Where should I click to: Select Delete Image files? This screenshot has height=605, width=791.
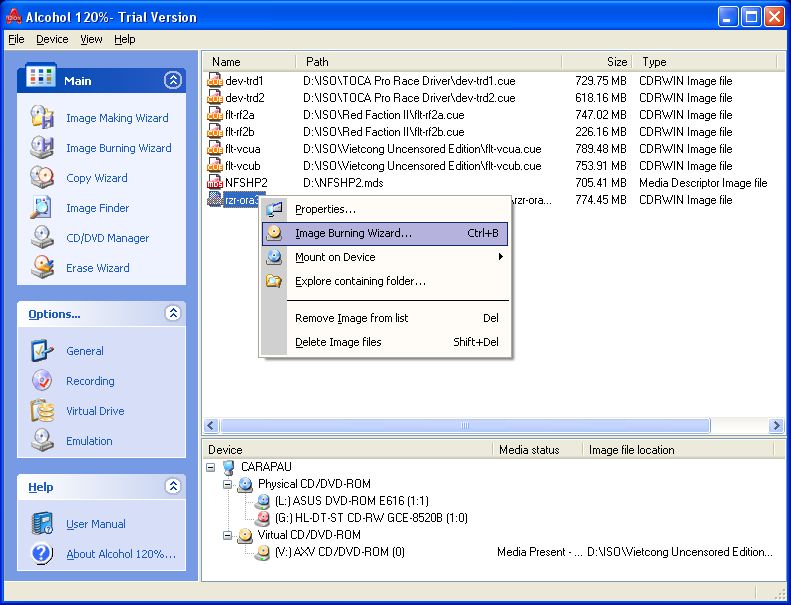coord(384,342)
